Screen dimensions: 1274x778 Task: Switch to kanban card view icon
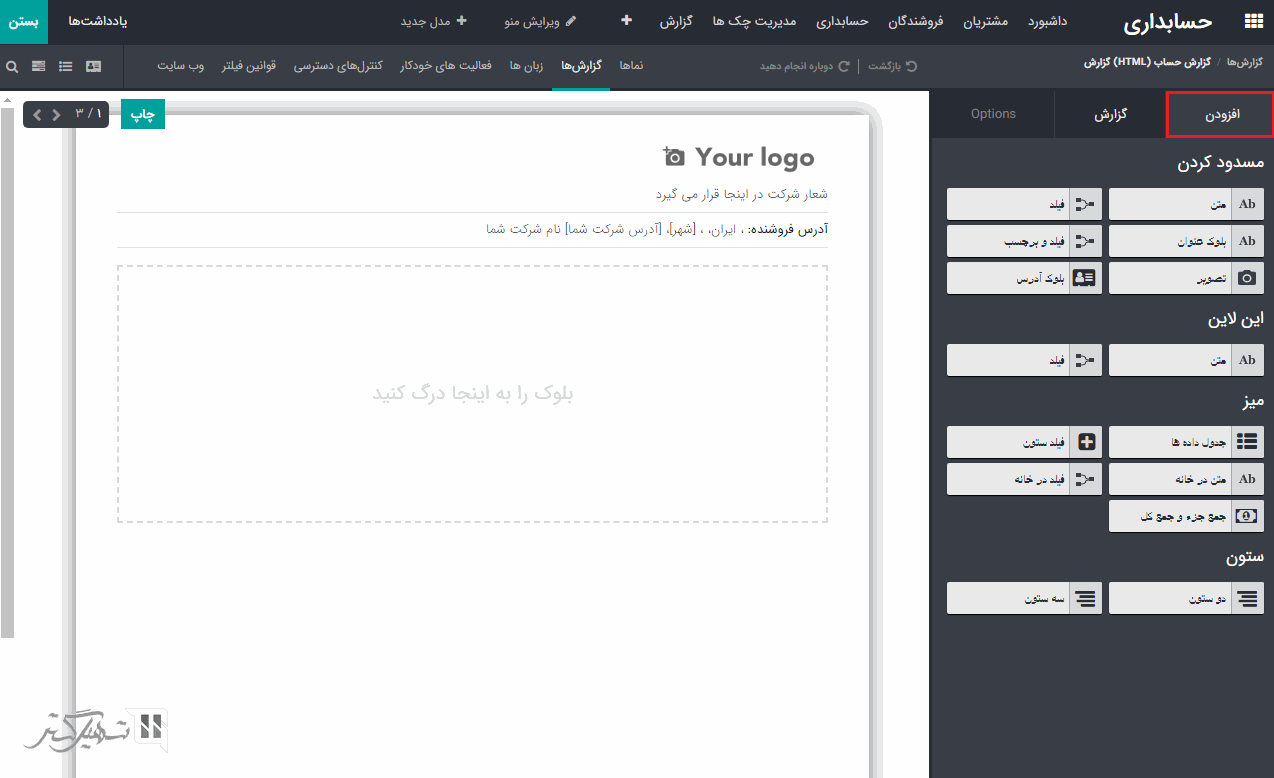point(93,66)
